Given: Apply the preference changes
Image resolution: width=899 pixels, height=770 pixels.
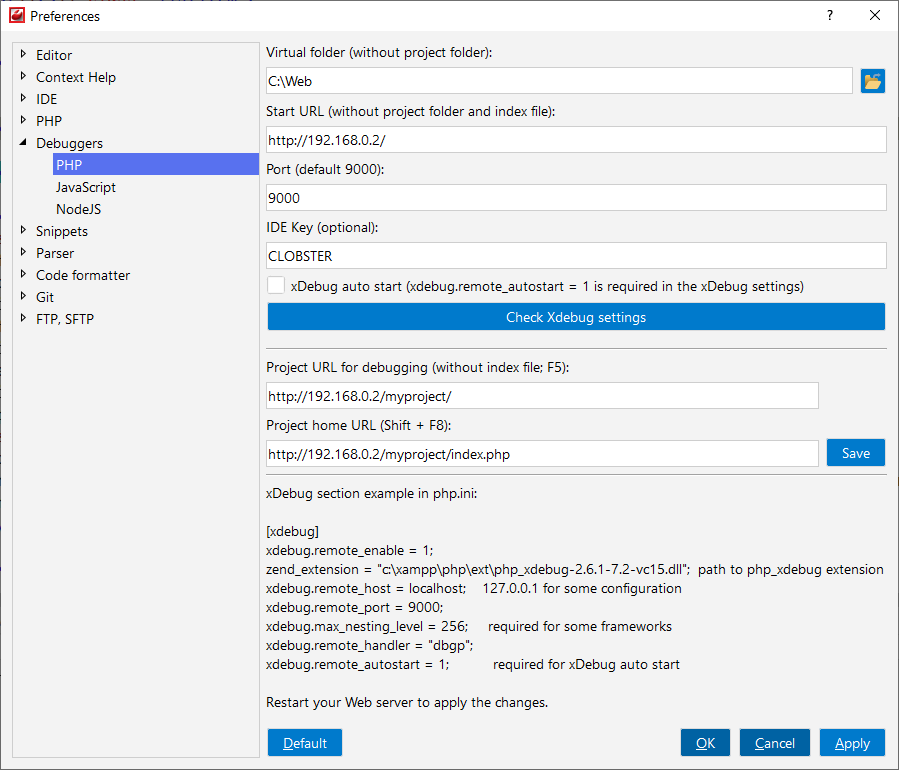Looking at the screenshot, I should (x=852, y=742).
